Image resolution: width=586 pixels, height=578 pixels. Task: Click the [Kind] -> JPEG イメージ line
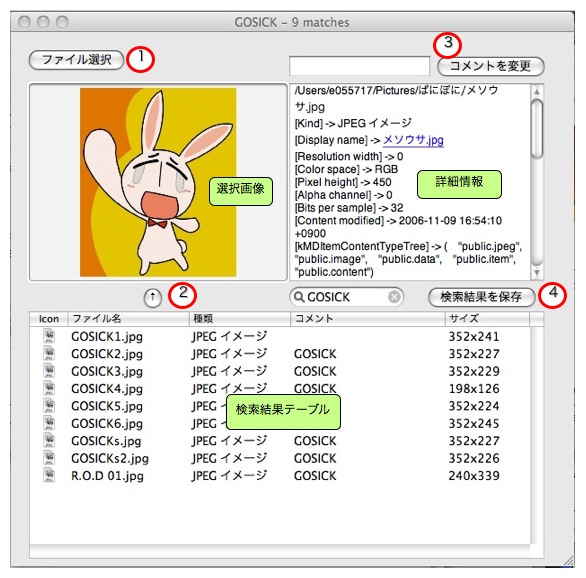click(353, 123)
